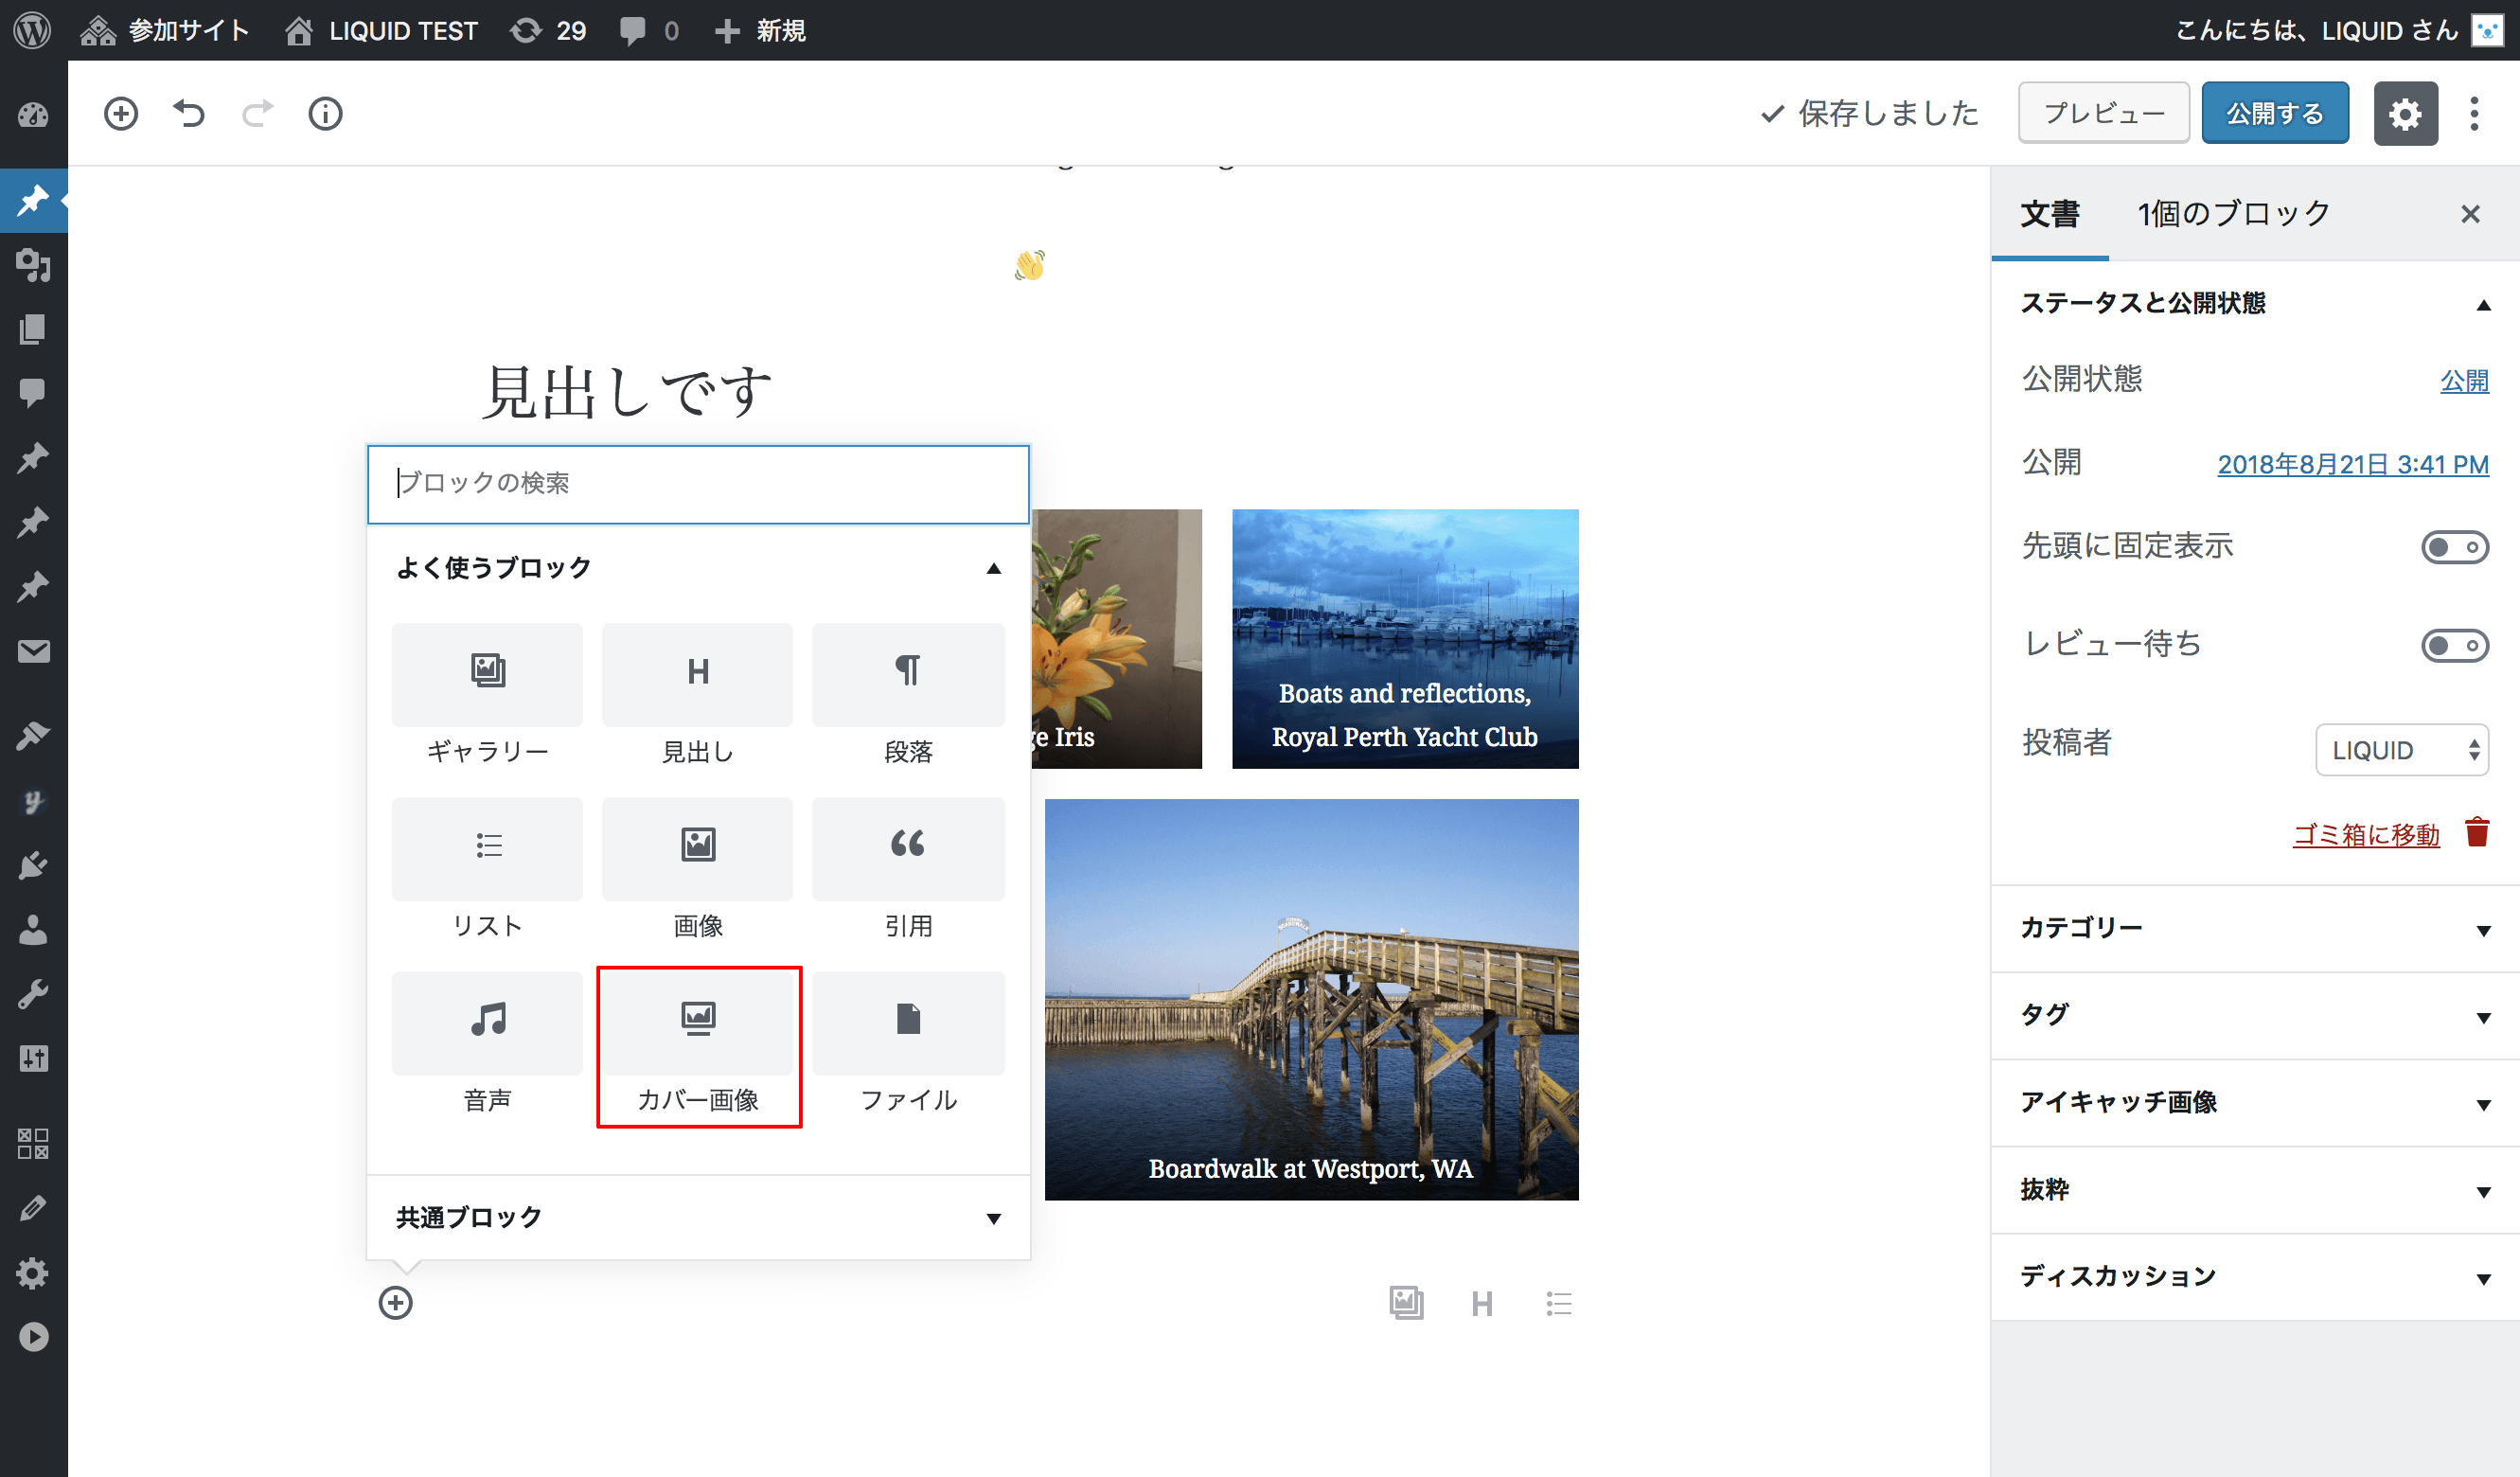Select the Boats and reflections gallery image
This screenshot has height=1477, width=2520.
pos(1405,639)
